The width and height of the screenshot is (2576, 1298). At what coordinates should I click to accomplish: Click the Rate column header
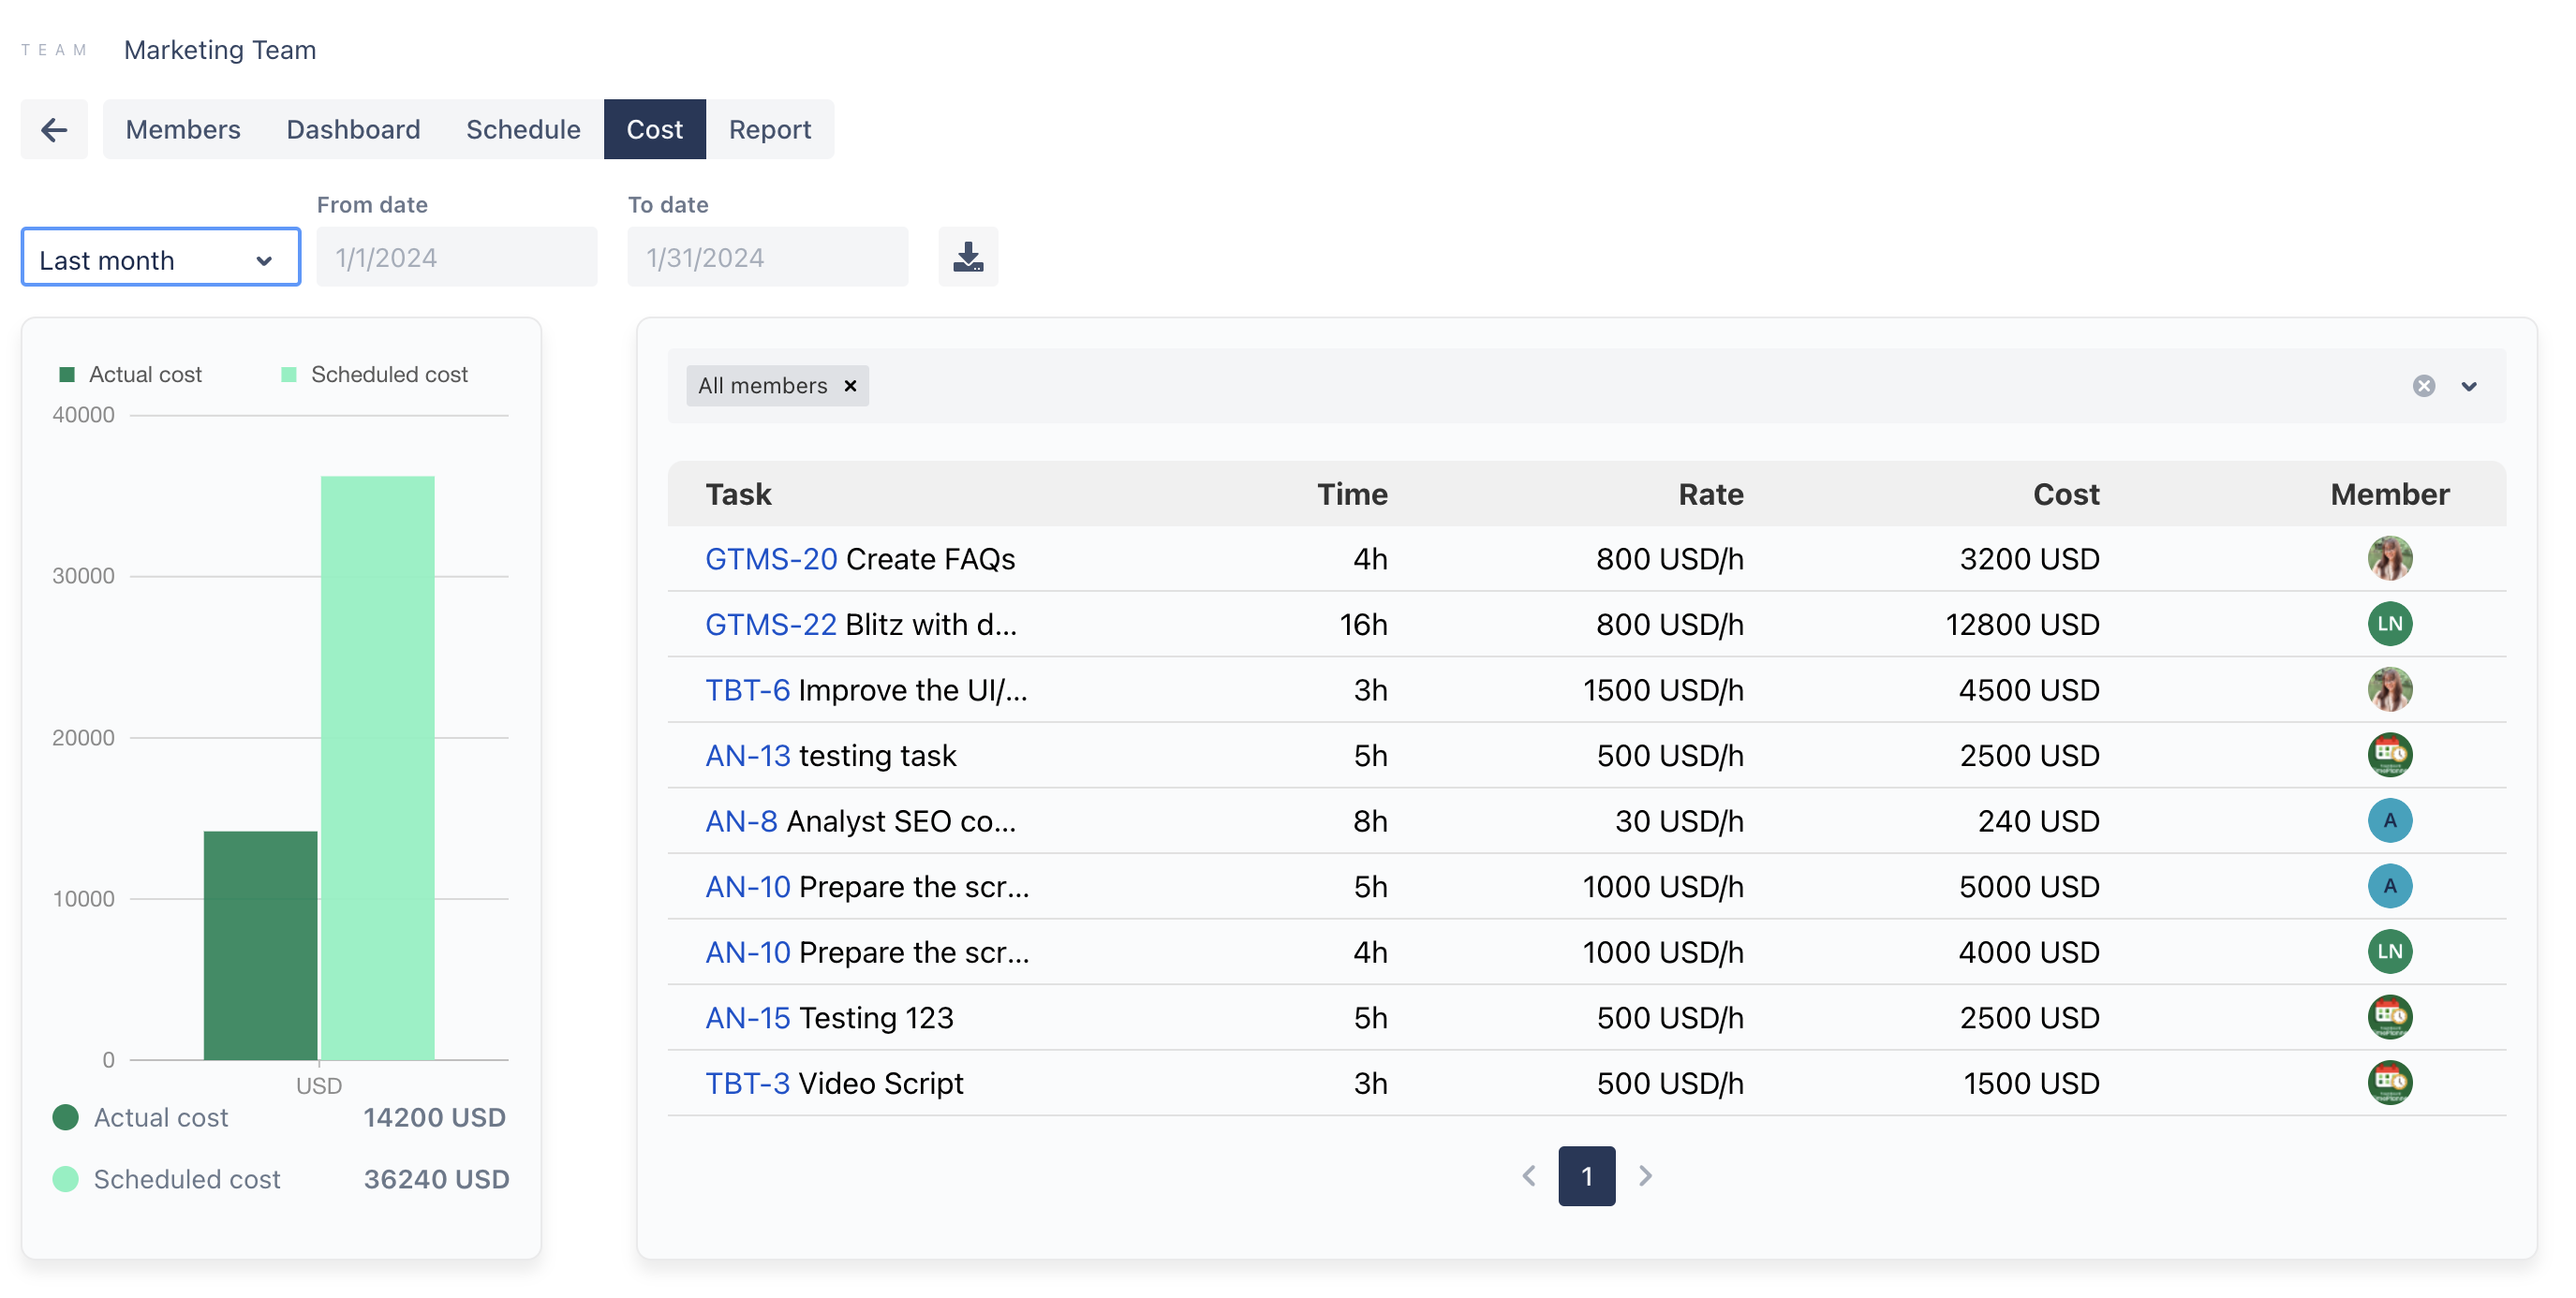(x=1710, y=494)
